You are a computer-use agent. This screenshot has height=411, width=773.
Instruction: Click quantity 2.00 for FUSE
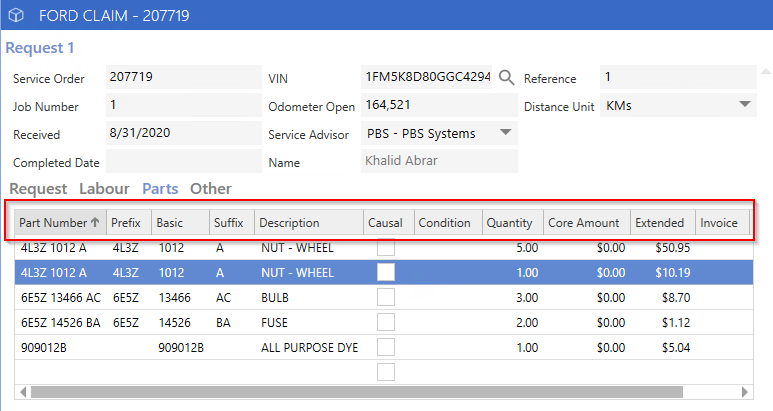(x=527, y=323)
